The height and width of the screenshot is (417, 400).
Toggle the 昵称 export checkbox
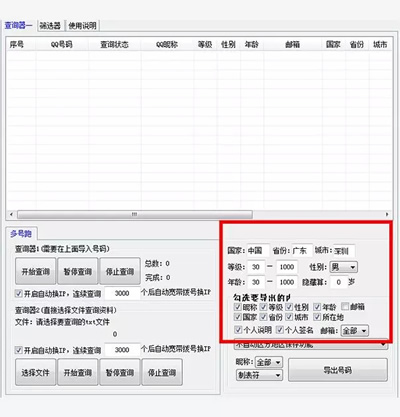pos(238,307)
